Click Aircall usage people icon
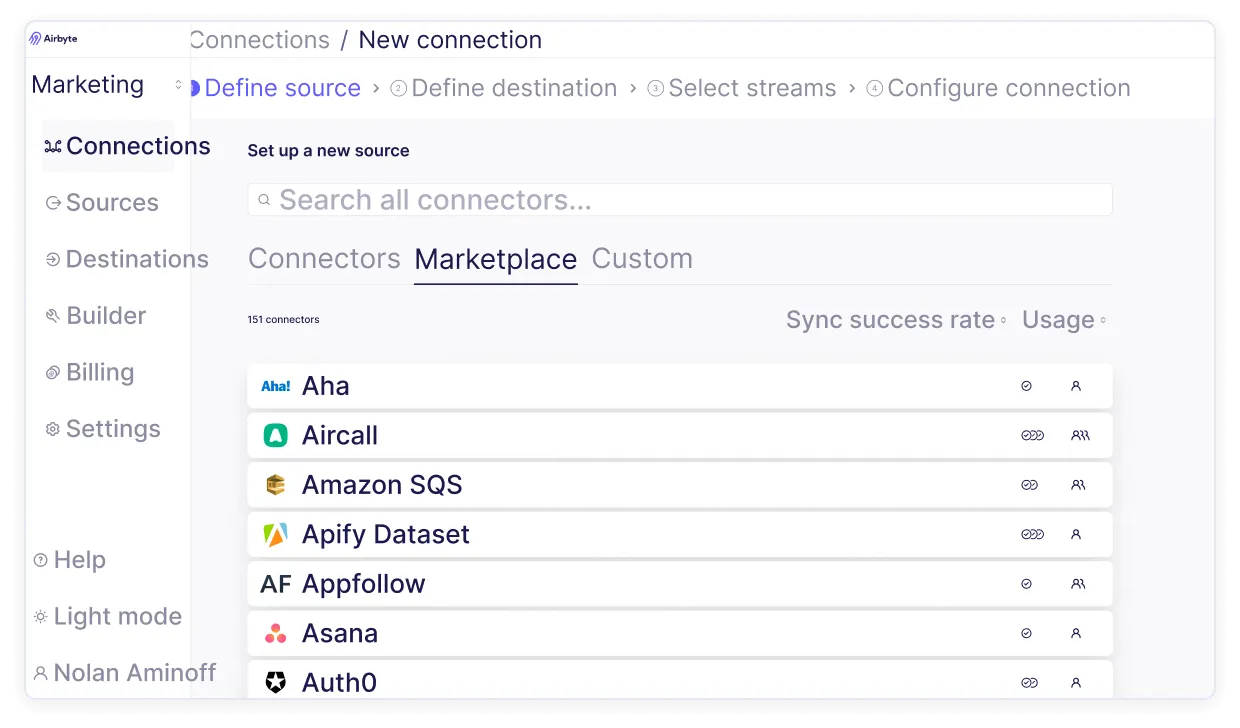The height and width of the screenshot is (728, 1240). tap(1080, 436)
